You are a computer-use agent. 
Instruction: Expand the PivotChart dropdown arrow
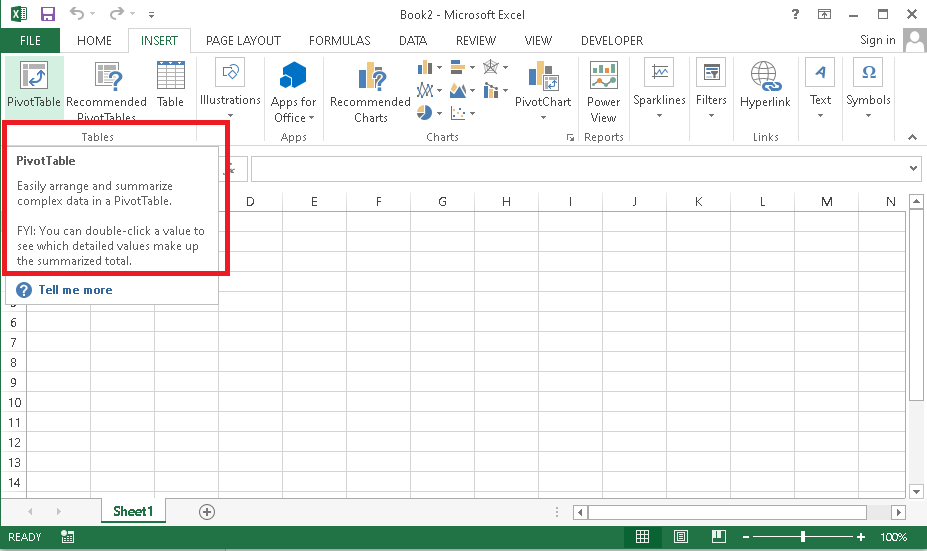(x=543, y=118)
